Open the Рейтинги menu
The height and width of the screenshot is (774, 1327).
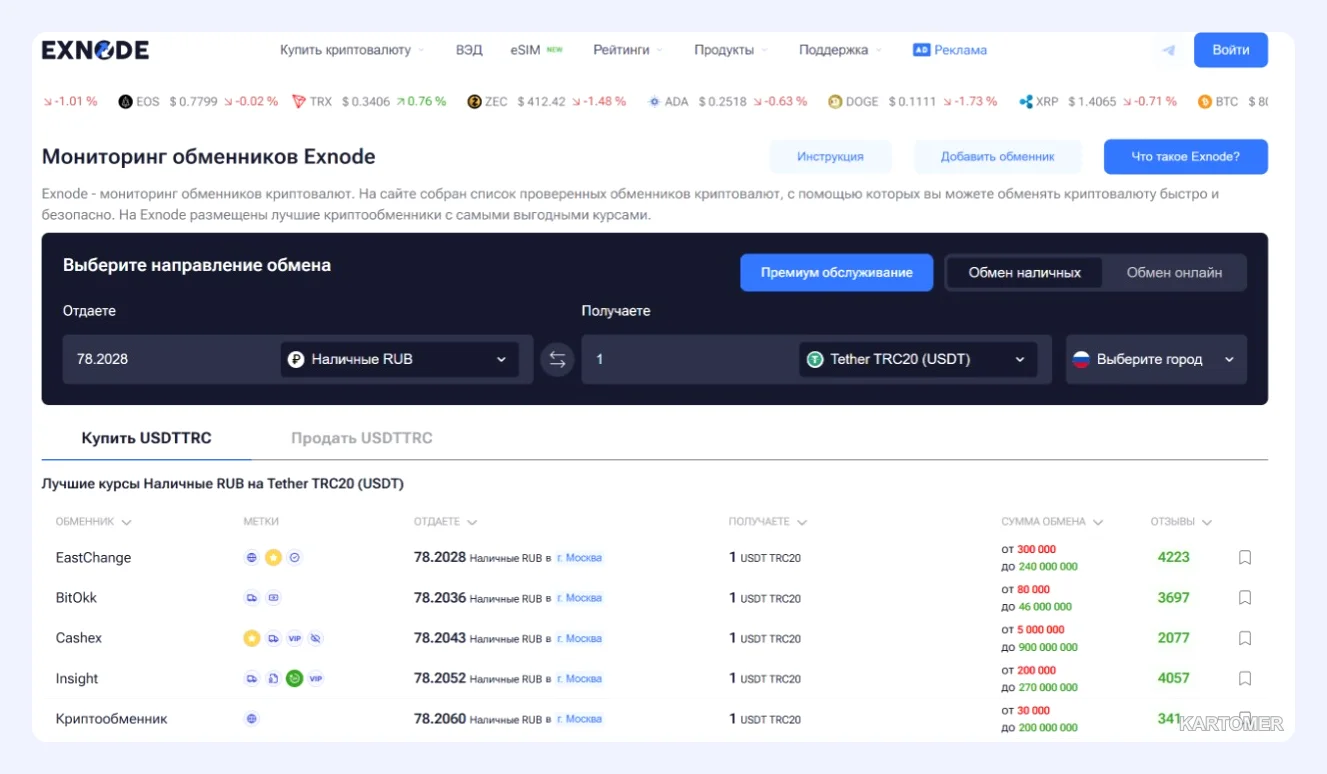click(628, 50)
